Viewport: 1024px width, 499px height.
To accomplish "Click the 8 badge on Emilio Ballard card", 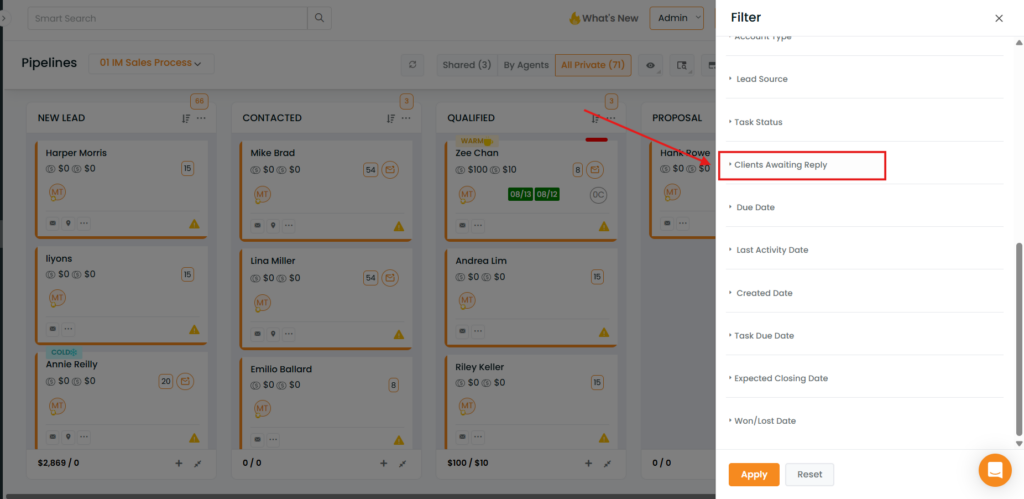I will tap(393, 385).
